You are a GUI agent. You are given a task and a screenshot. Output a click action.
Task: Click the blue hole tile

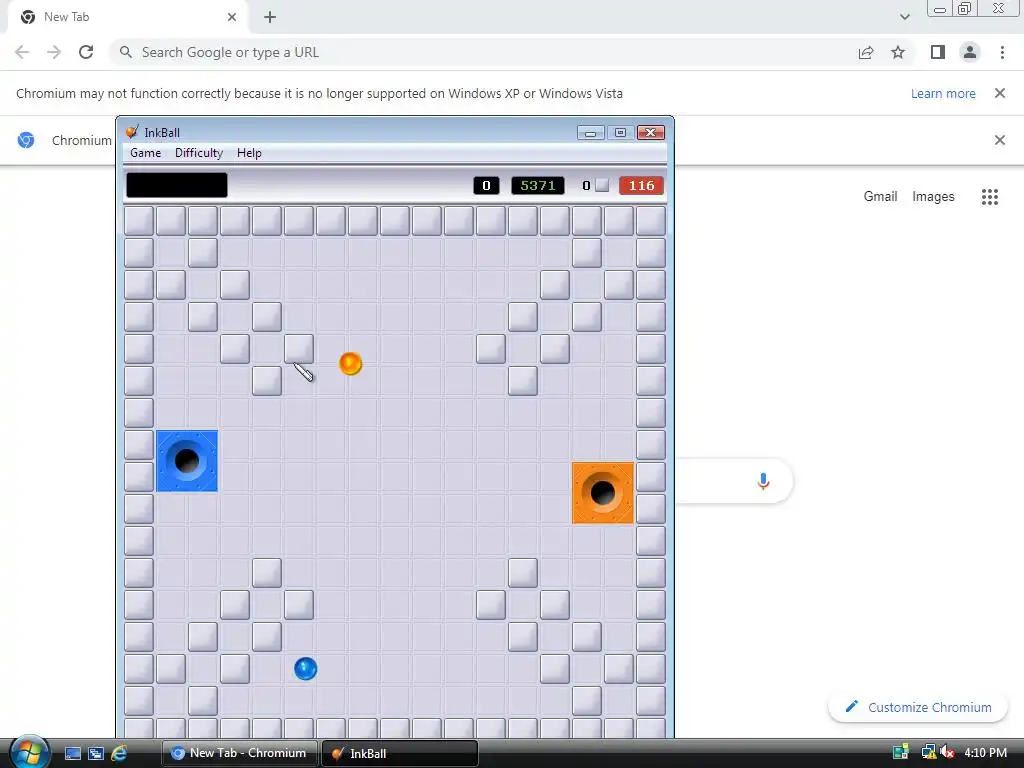(187, 461)
